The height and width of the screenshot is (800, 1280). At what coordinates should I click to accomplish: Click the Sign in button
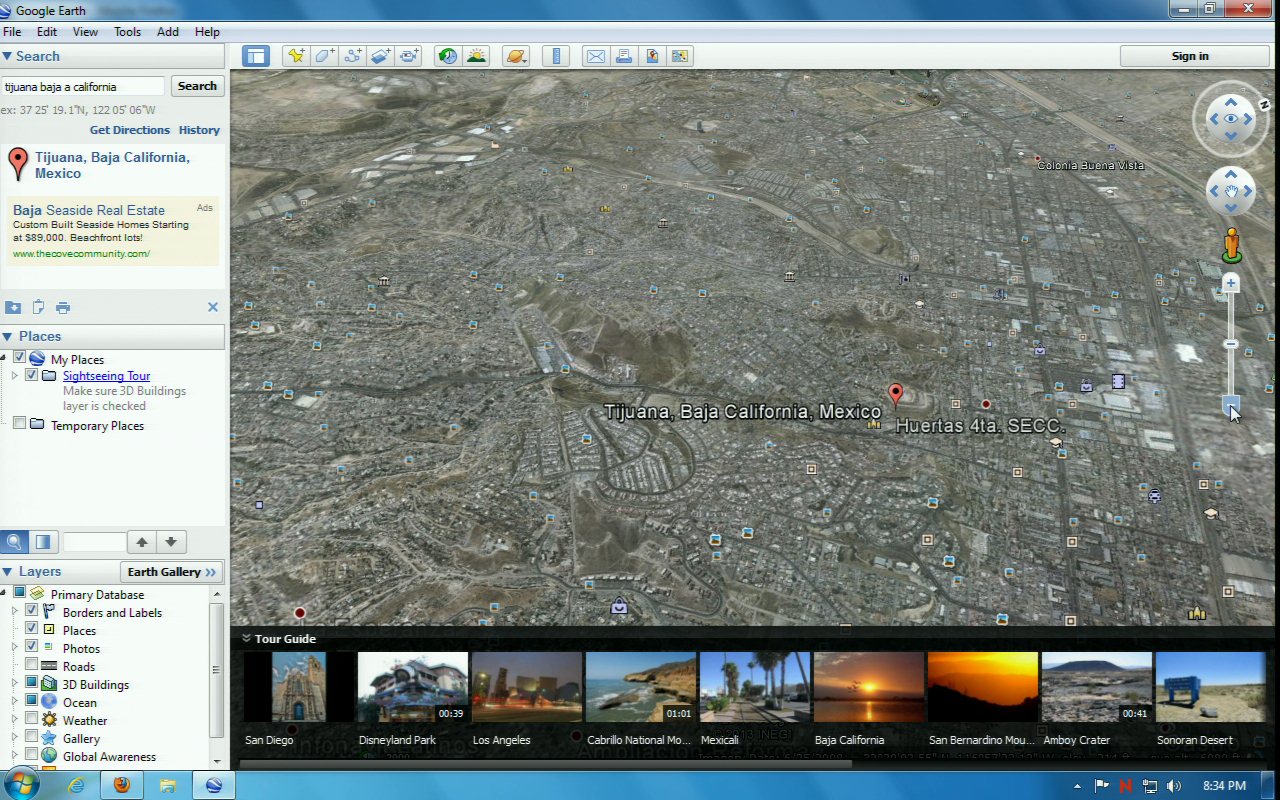click(1189, 56)
